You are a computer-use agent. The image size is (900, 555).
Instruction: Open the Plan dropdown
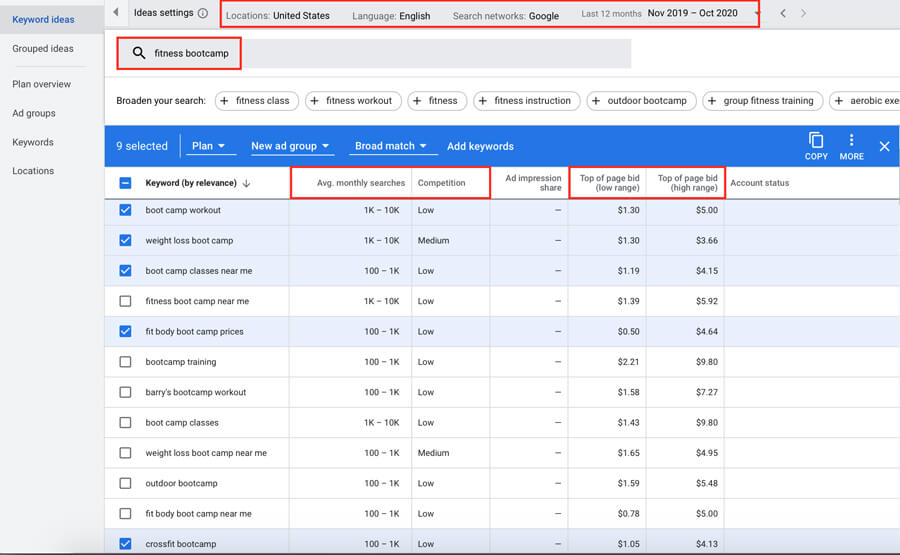[x=209, y=146]
